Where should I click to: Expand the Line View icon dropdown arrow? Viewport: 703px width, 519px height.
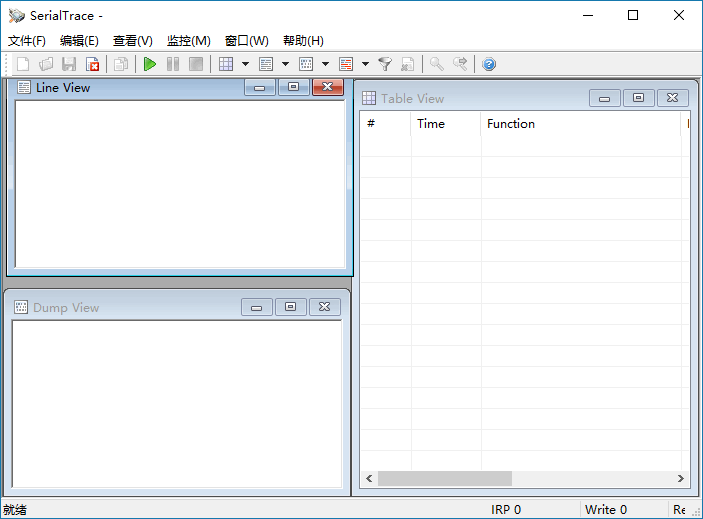pos(285,64)
